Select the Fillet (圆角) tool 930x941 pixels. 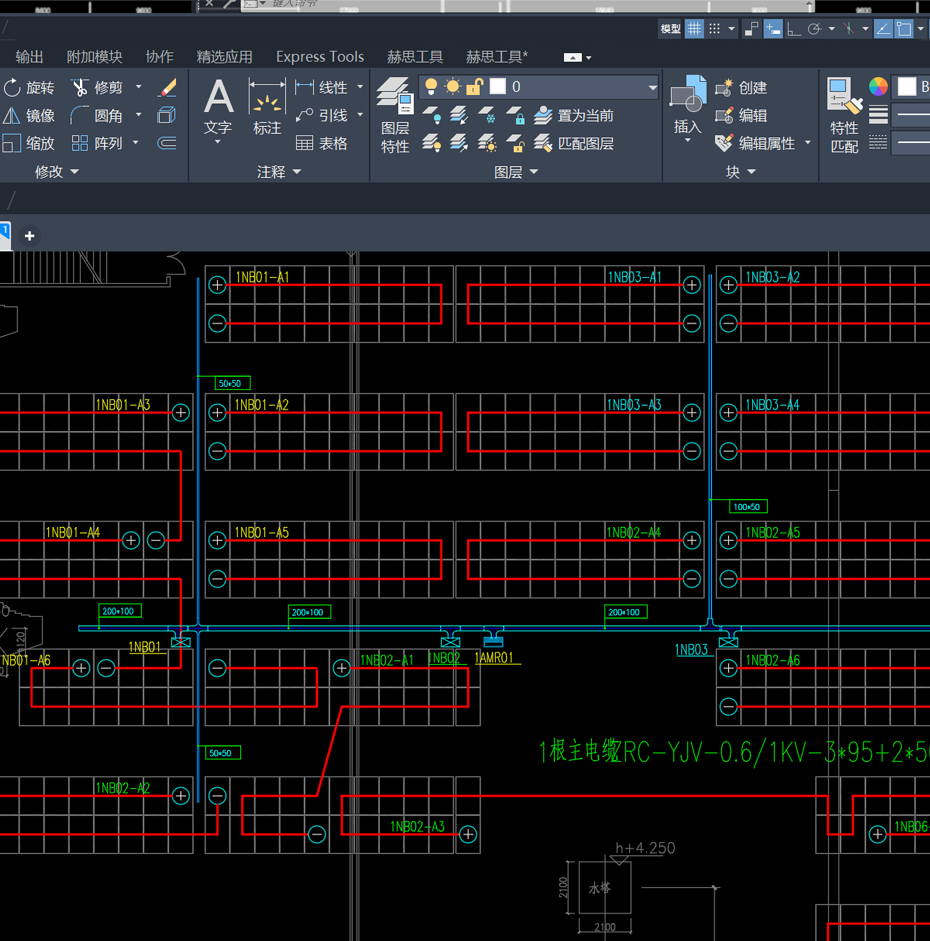pyautogui.click(x=97, y=115)
